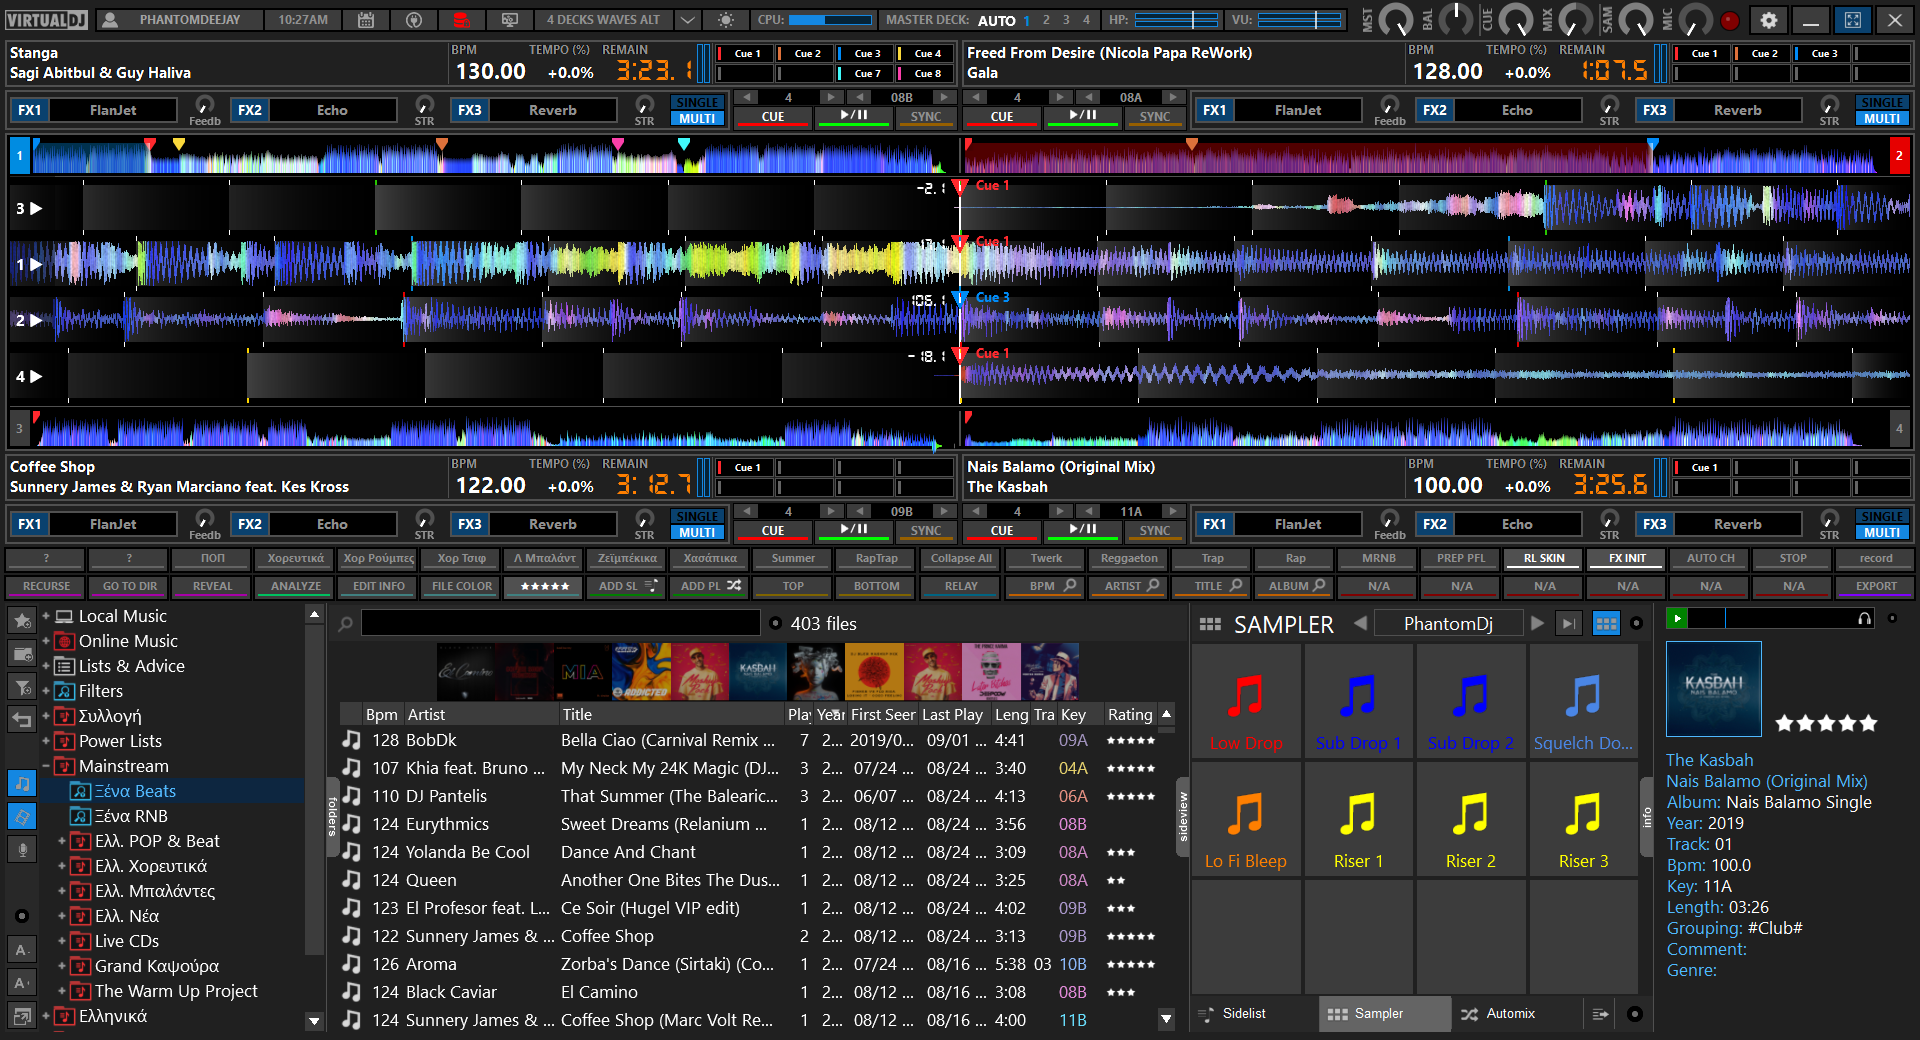
Task: Expand the Power Lists folder
Action: tap(46, 741)
